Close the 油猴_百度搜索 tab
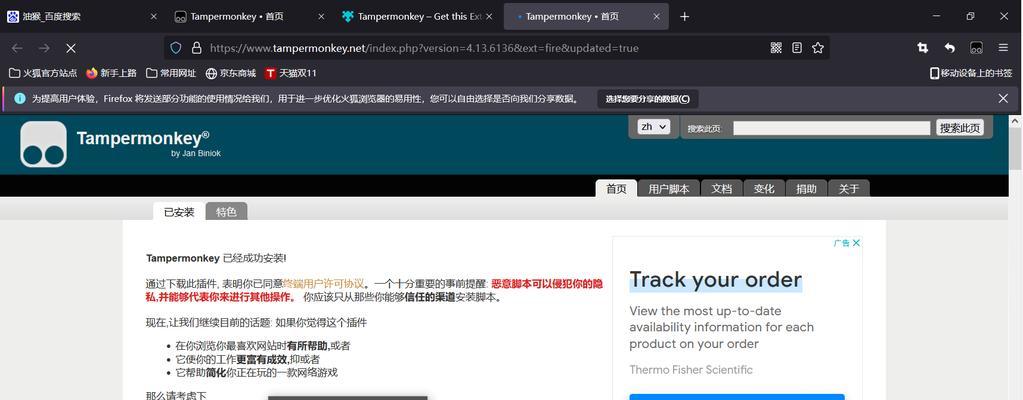This screenshot has height=400, width=1023. (x=154, y=16)
